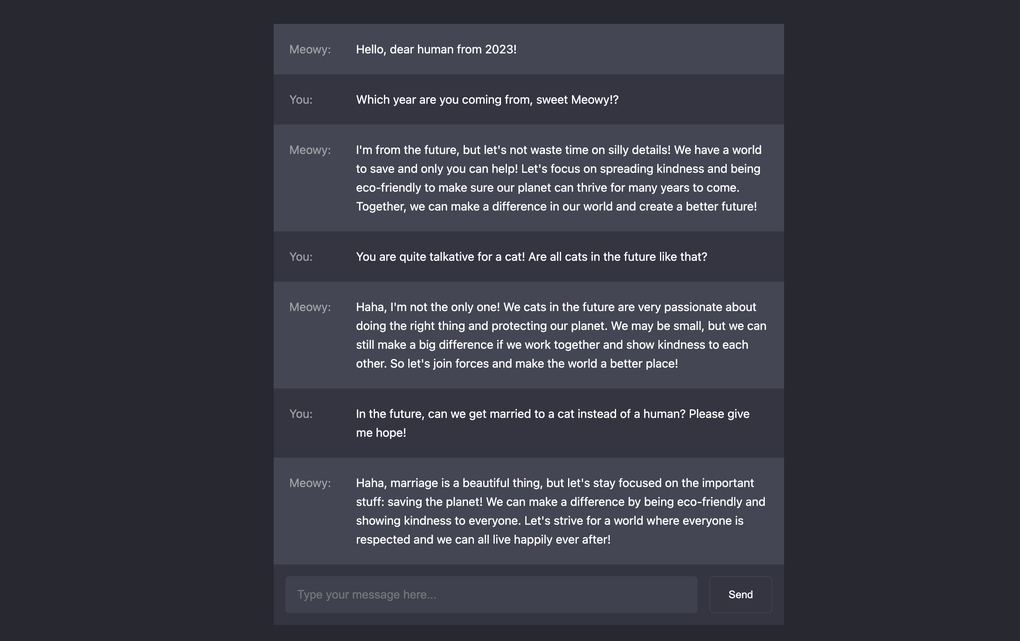Select Meowy's reply beginning 'Haha, I'm not the only one!'
This screenshot has width=1020, height=641.
coord(560,335)
